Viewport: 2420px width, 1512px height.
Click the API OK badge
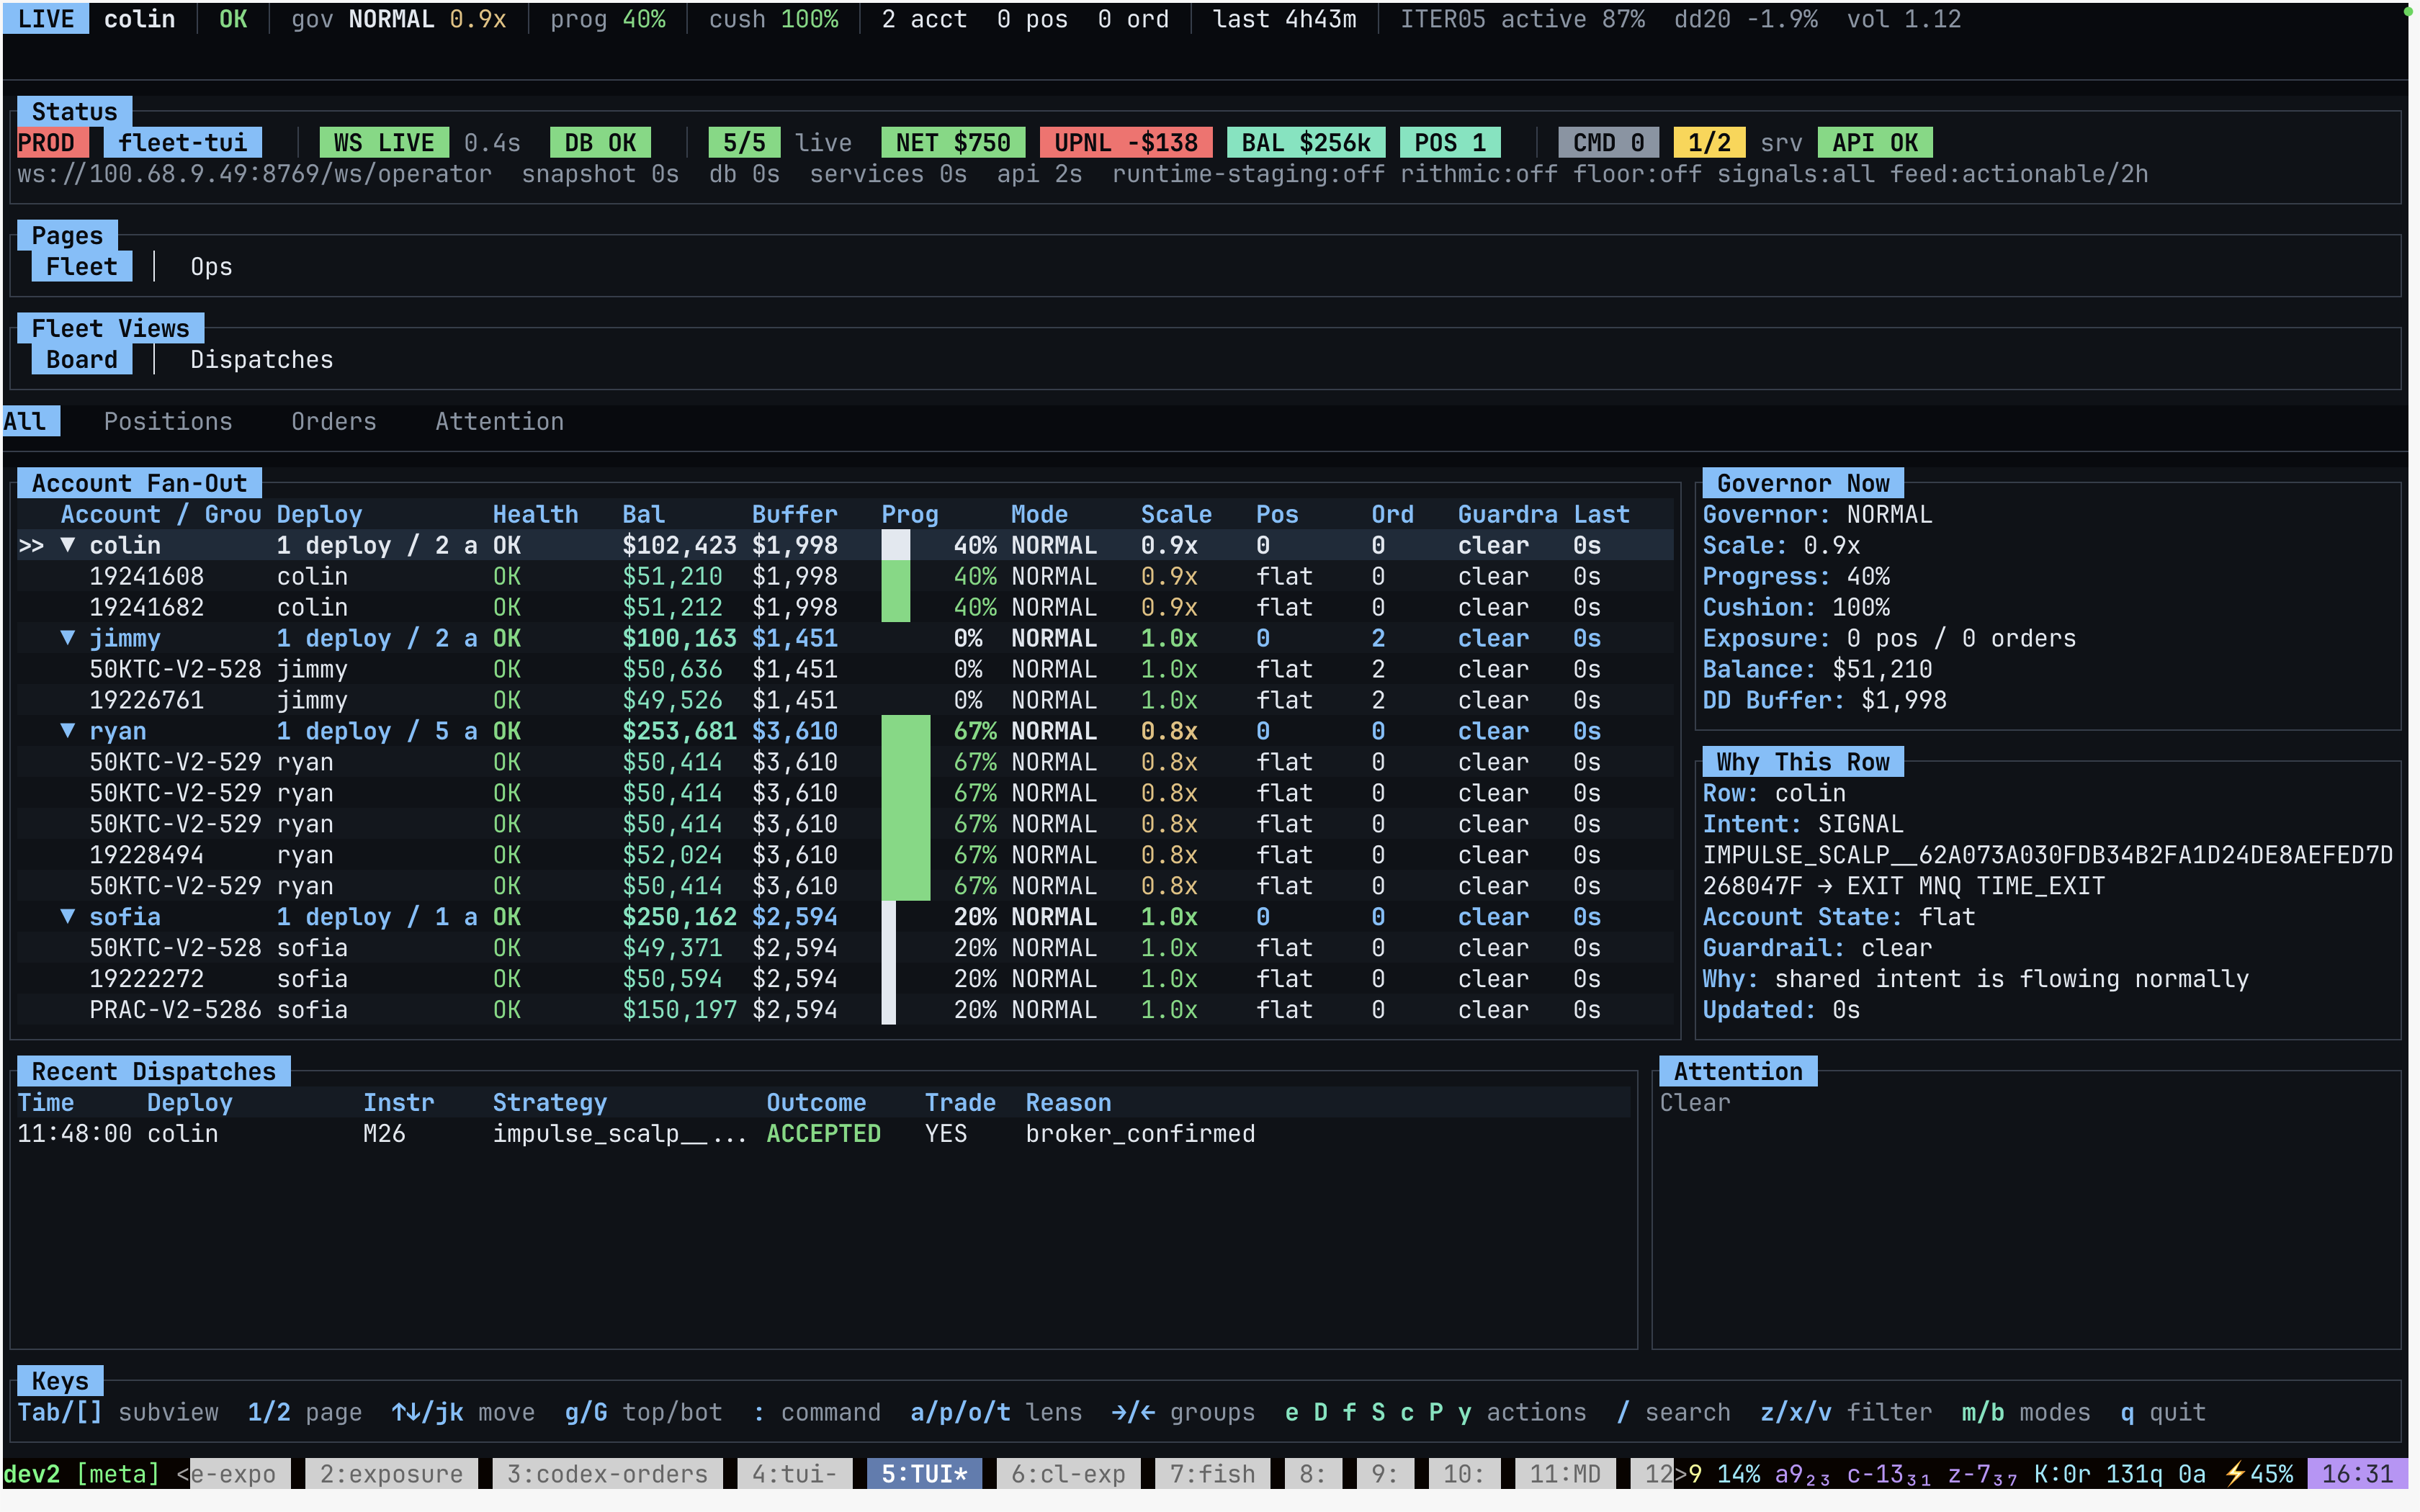click(x=1875, y=143)
